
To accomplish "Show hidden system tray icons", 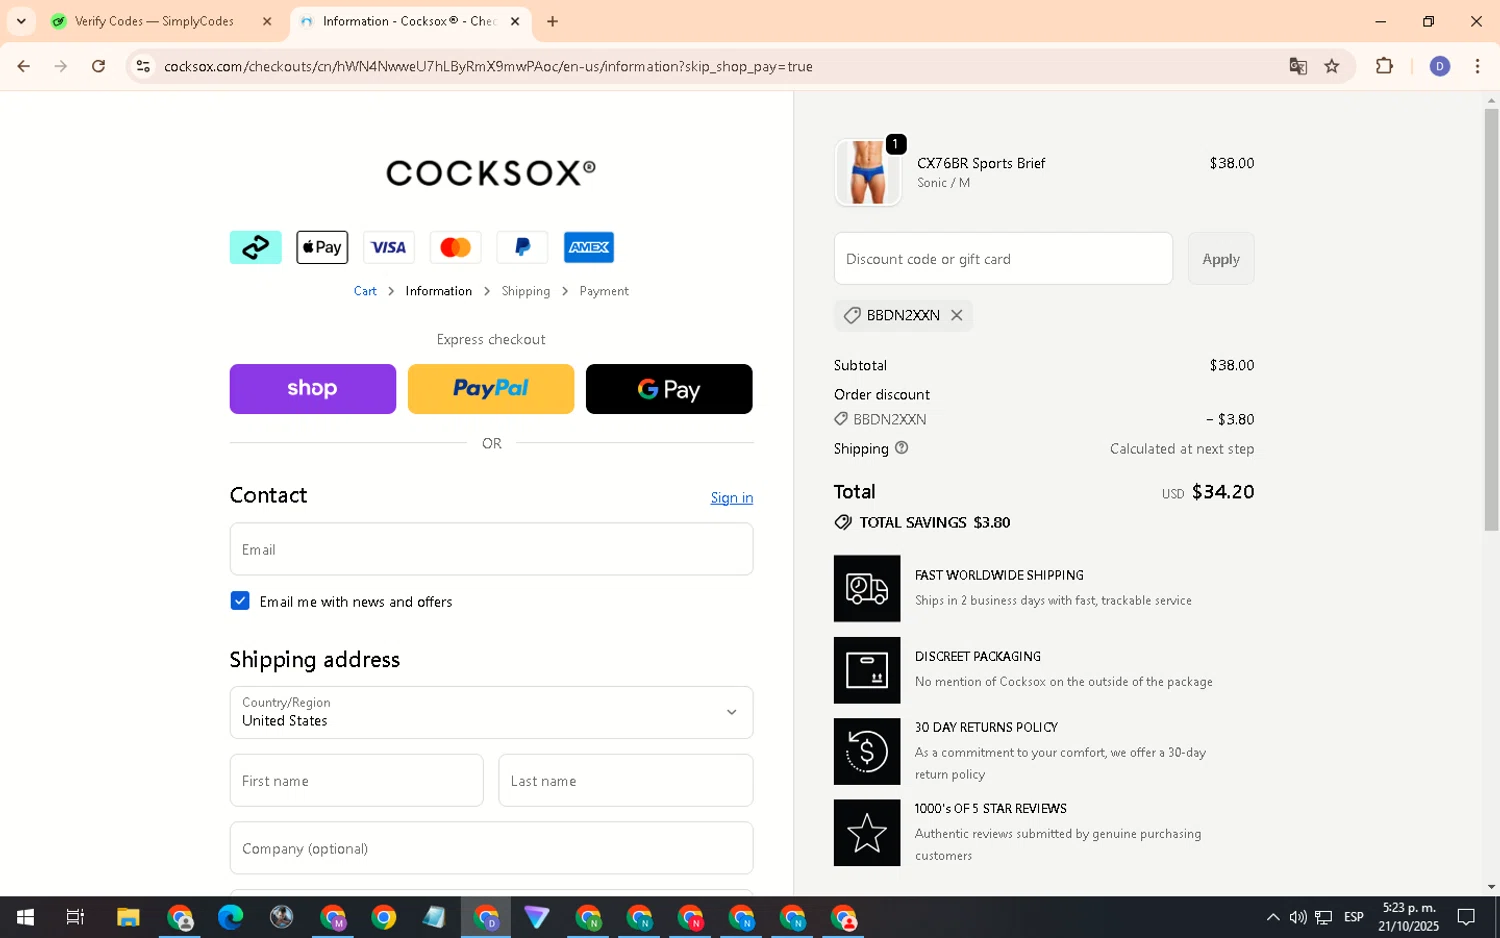I will coord(1272,917).
